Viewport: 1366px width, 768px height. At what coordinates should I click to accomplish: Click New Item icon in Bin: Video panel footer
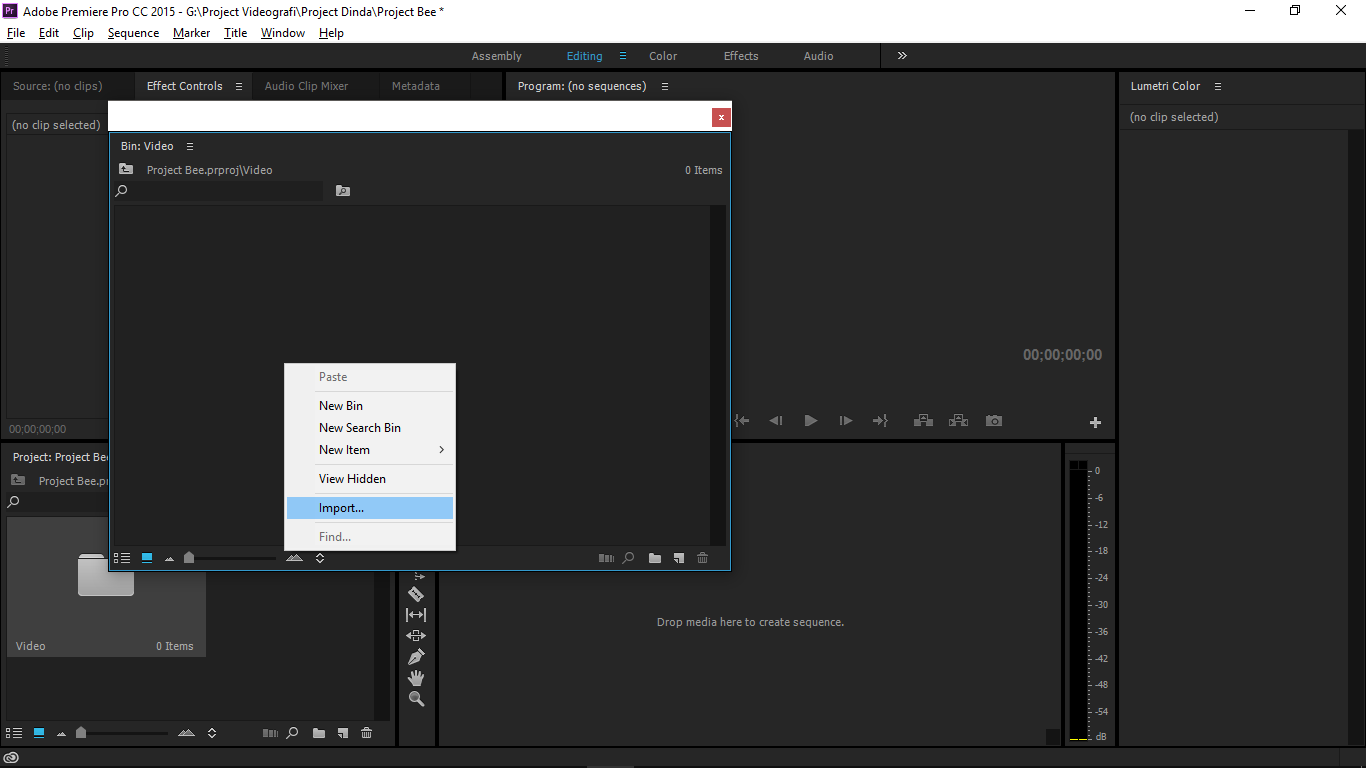[x=679, y=558]
